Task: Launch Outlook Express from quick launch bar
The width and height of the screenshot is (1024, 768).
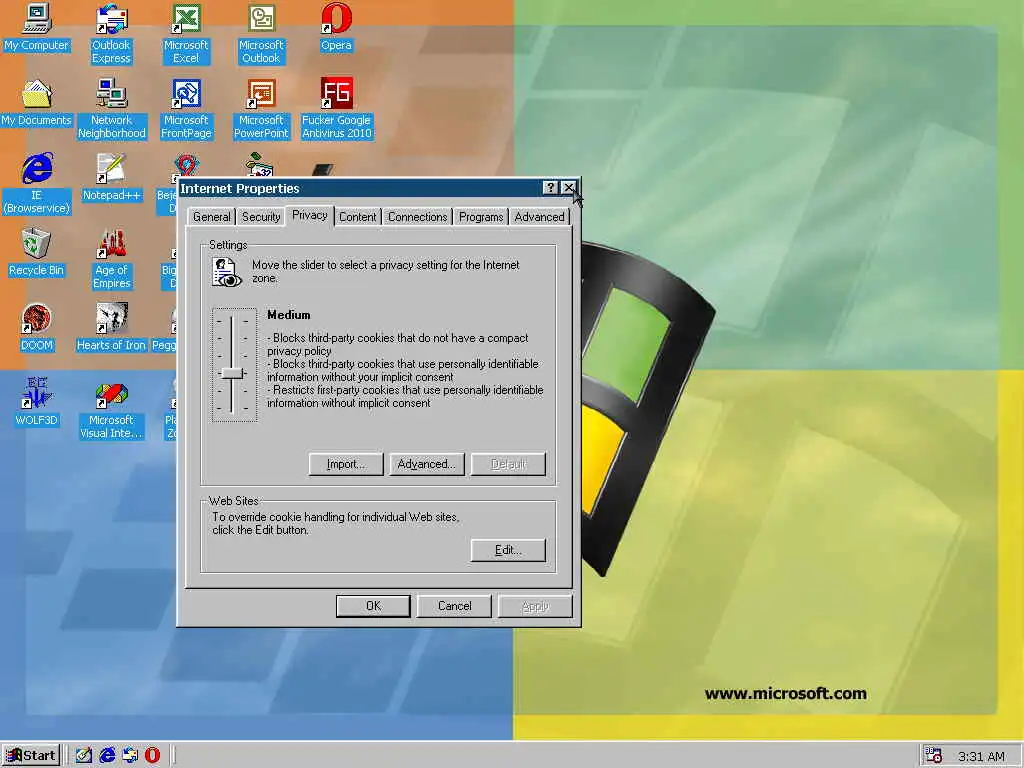Action: pyautogui.click(x=129, y=755)
